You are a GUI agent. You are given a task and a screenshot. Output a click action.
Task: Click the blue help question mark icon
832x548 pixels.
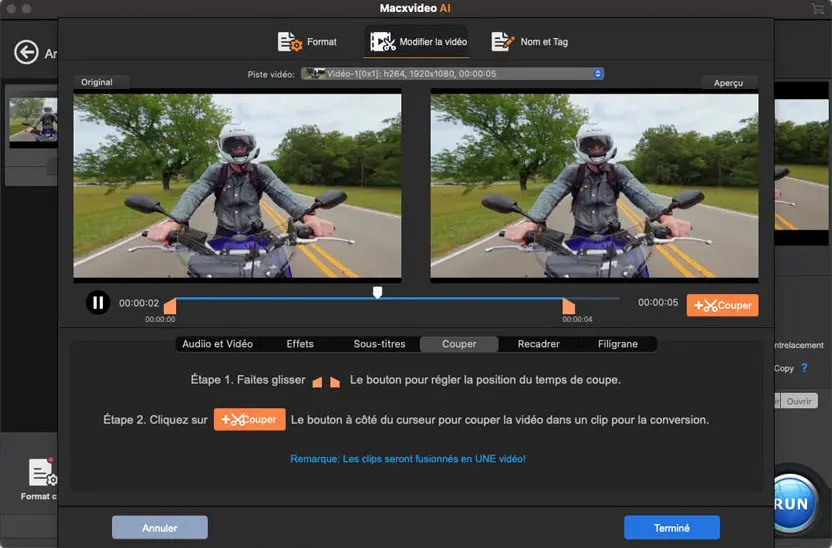tap(804, 368)
